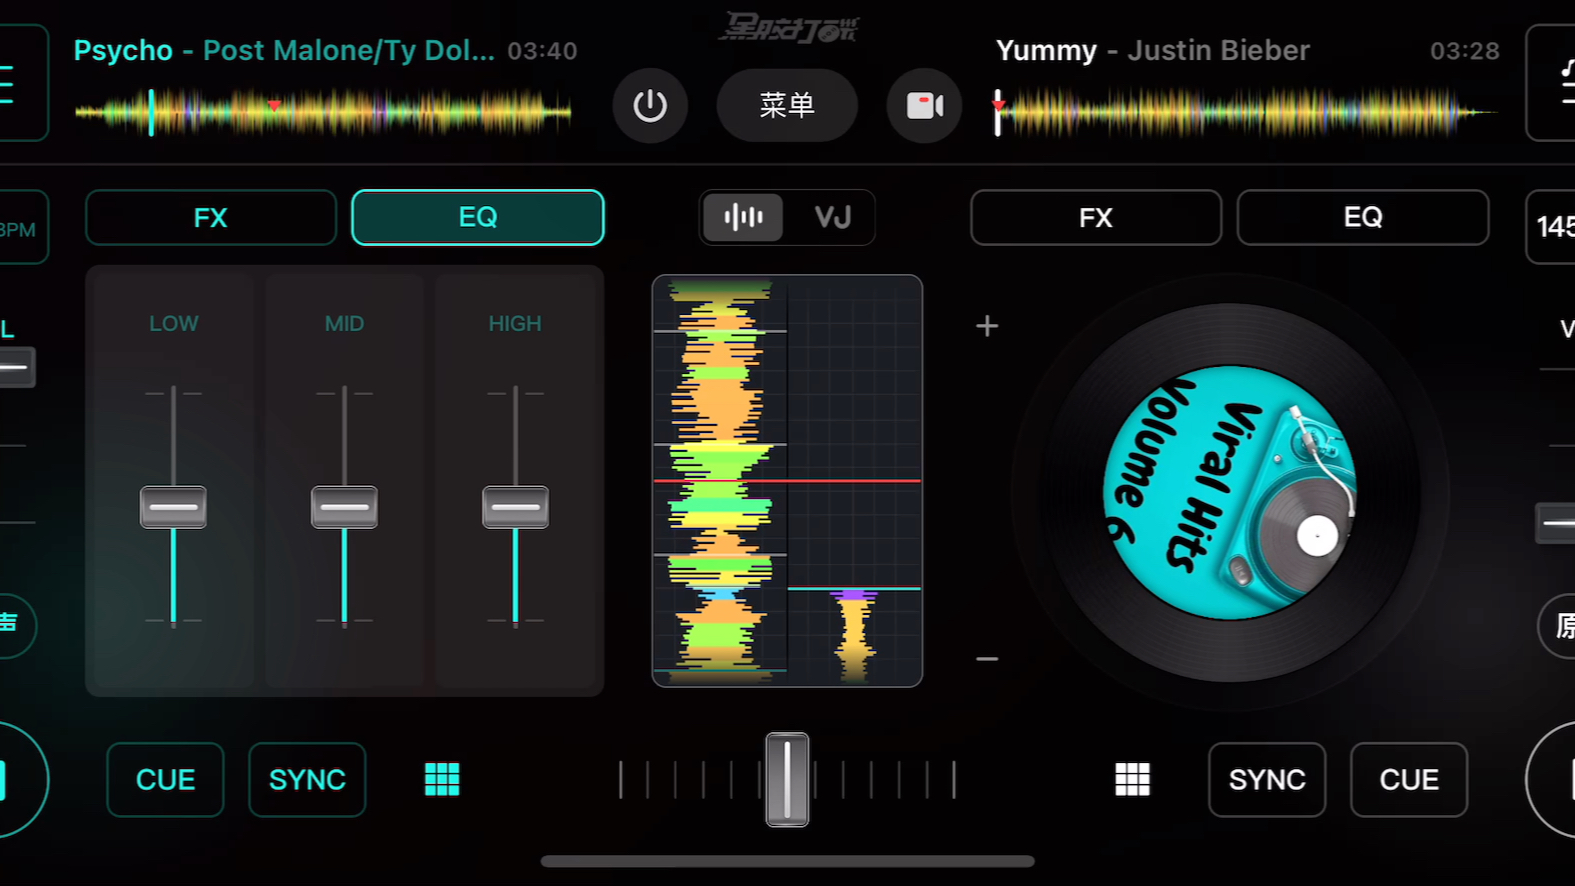Image resolution: width=1575 pixels, height=886 pixels.
Task: Click the right deck 原 button
Action: click(x=1557, y=626)
